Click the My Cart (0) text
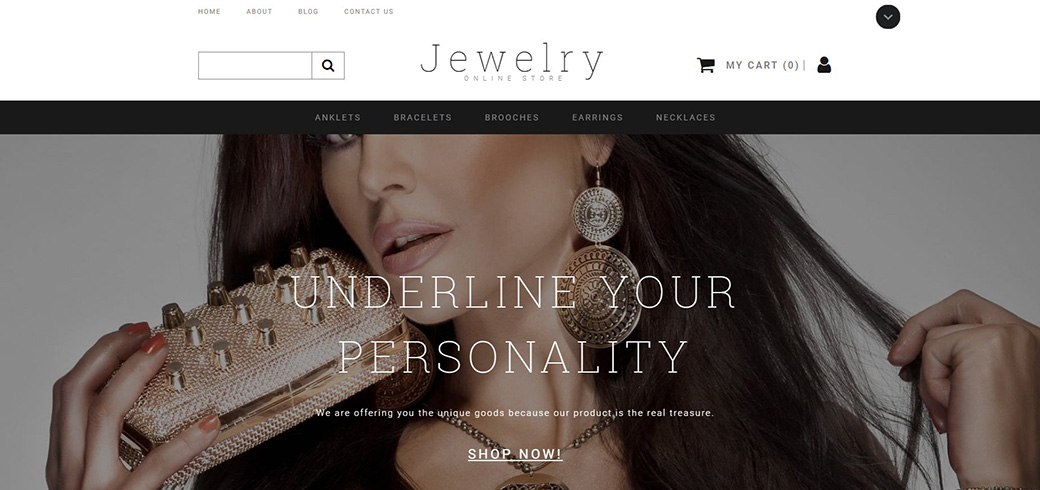 pos(762,65)
